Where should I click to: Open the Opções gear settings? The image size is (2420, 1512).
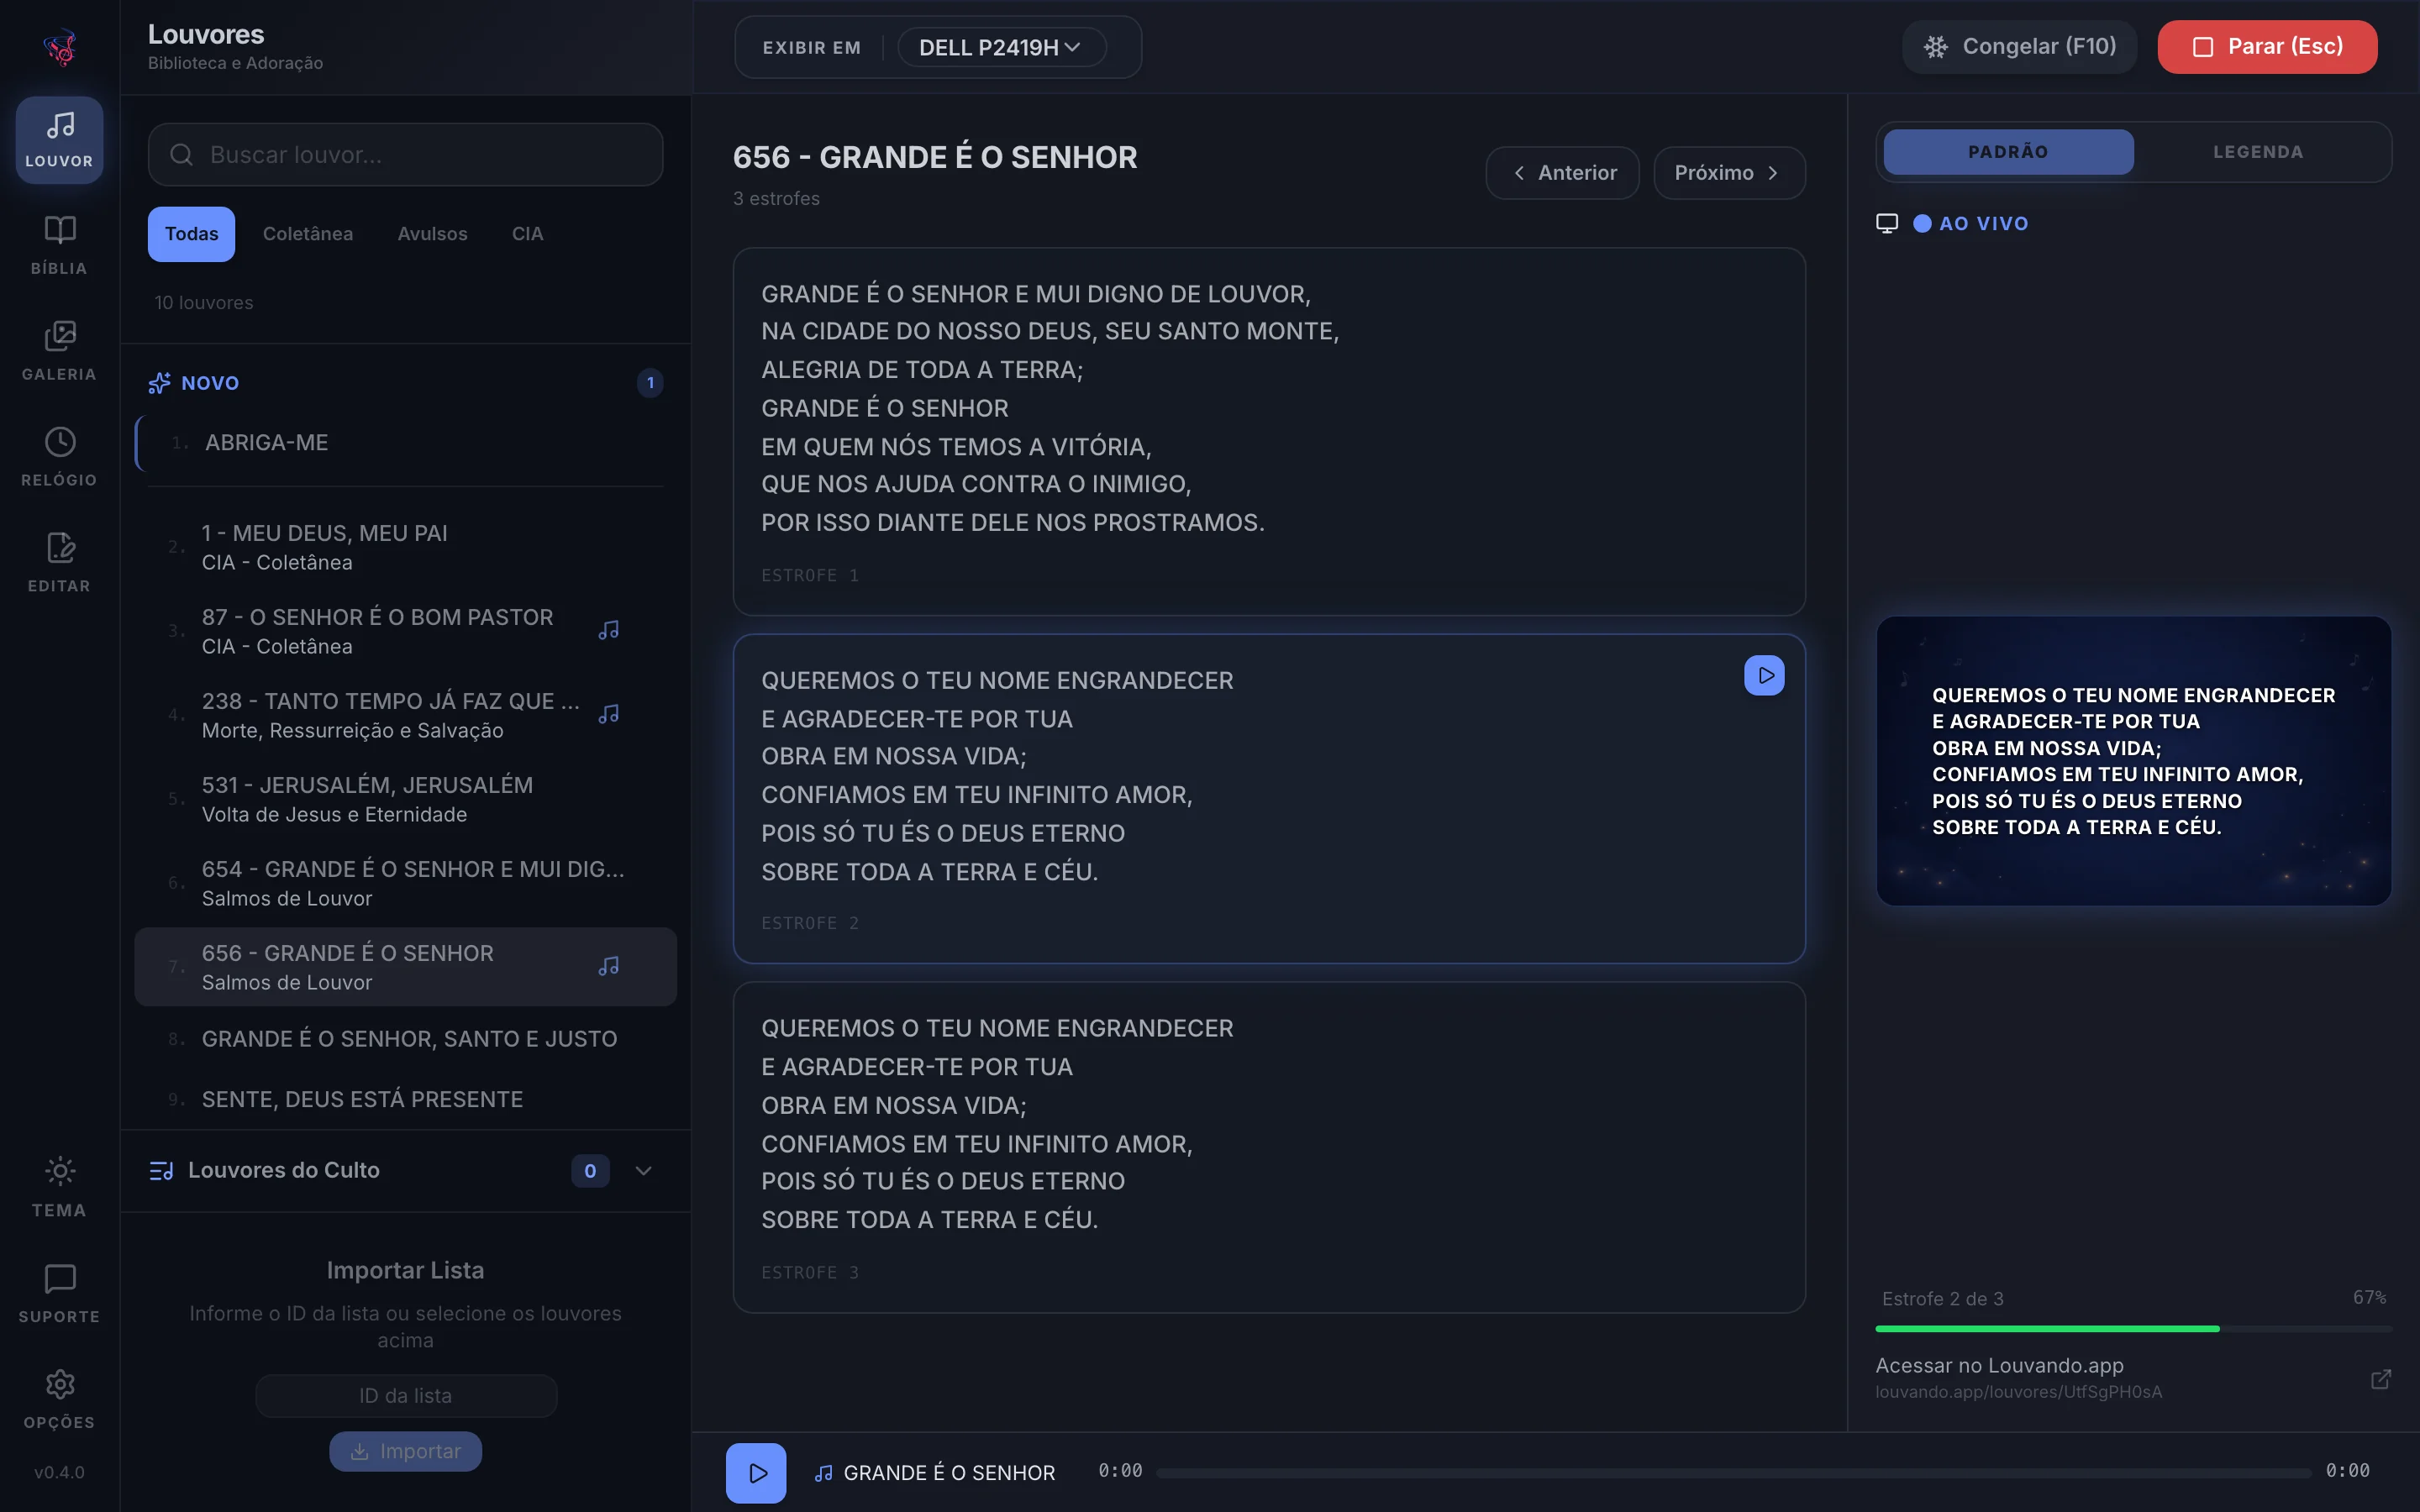point(59,1400)
